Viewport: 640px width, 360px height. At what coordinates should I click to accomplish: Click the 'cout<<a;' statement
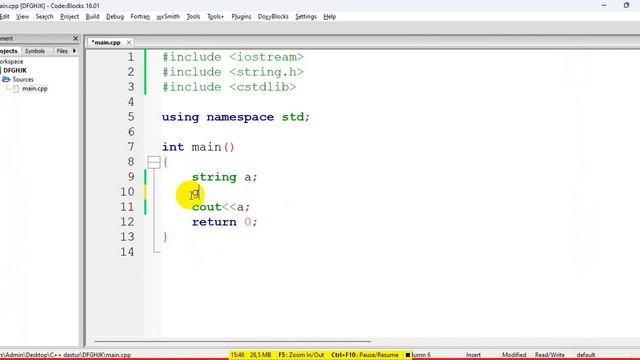pyautogui.click(x=221, y=207)
